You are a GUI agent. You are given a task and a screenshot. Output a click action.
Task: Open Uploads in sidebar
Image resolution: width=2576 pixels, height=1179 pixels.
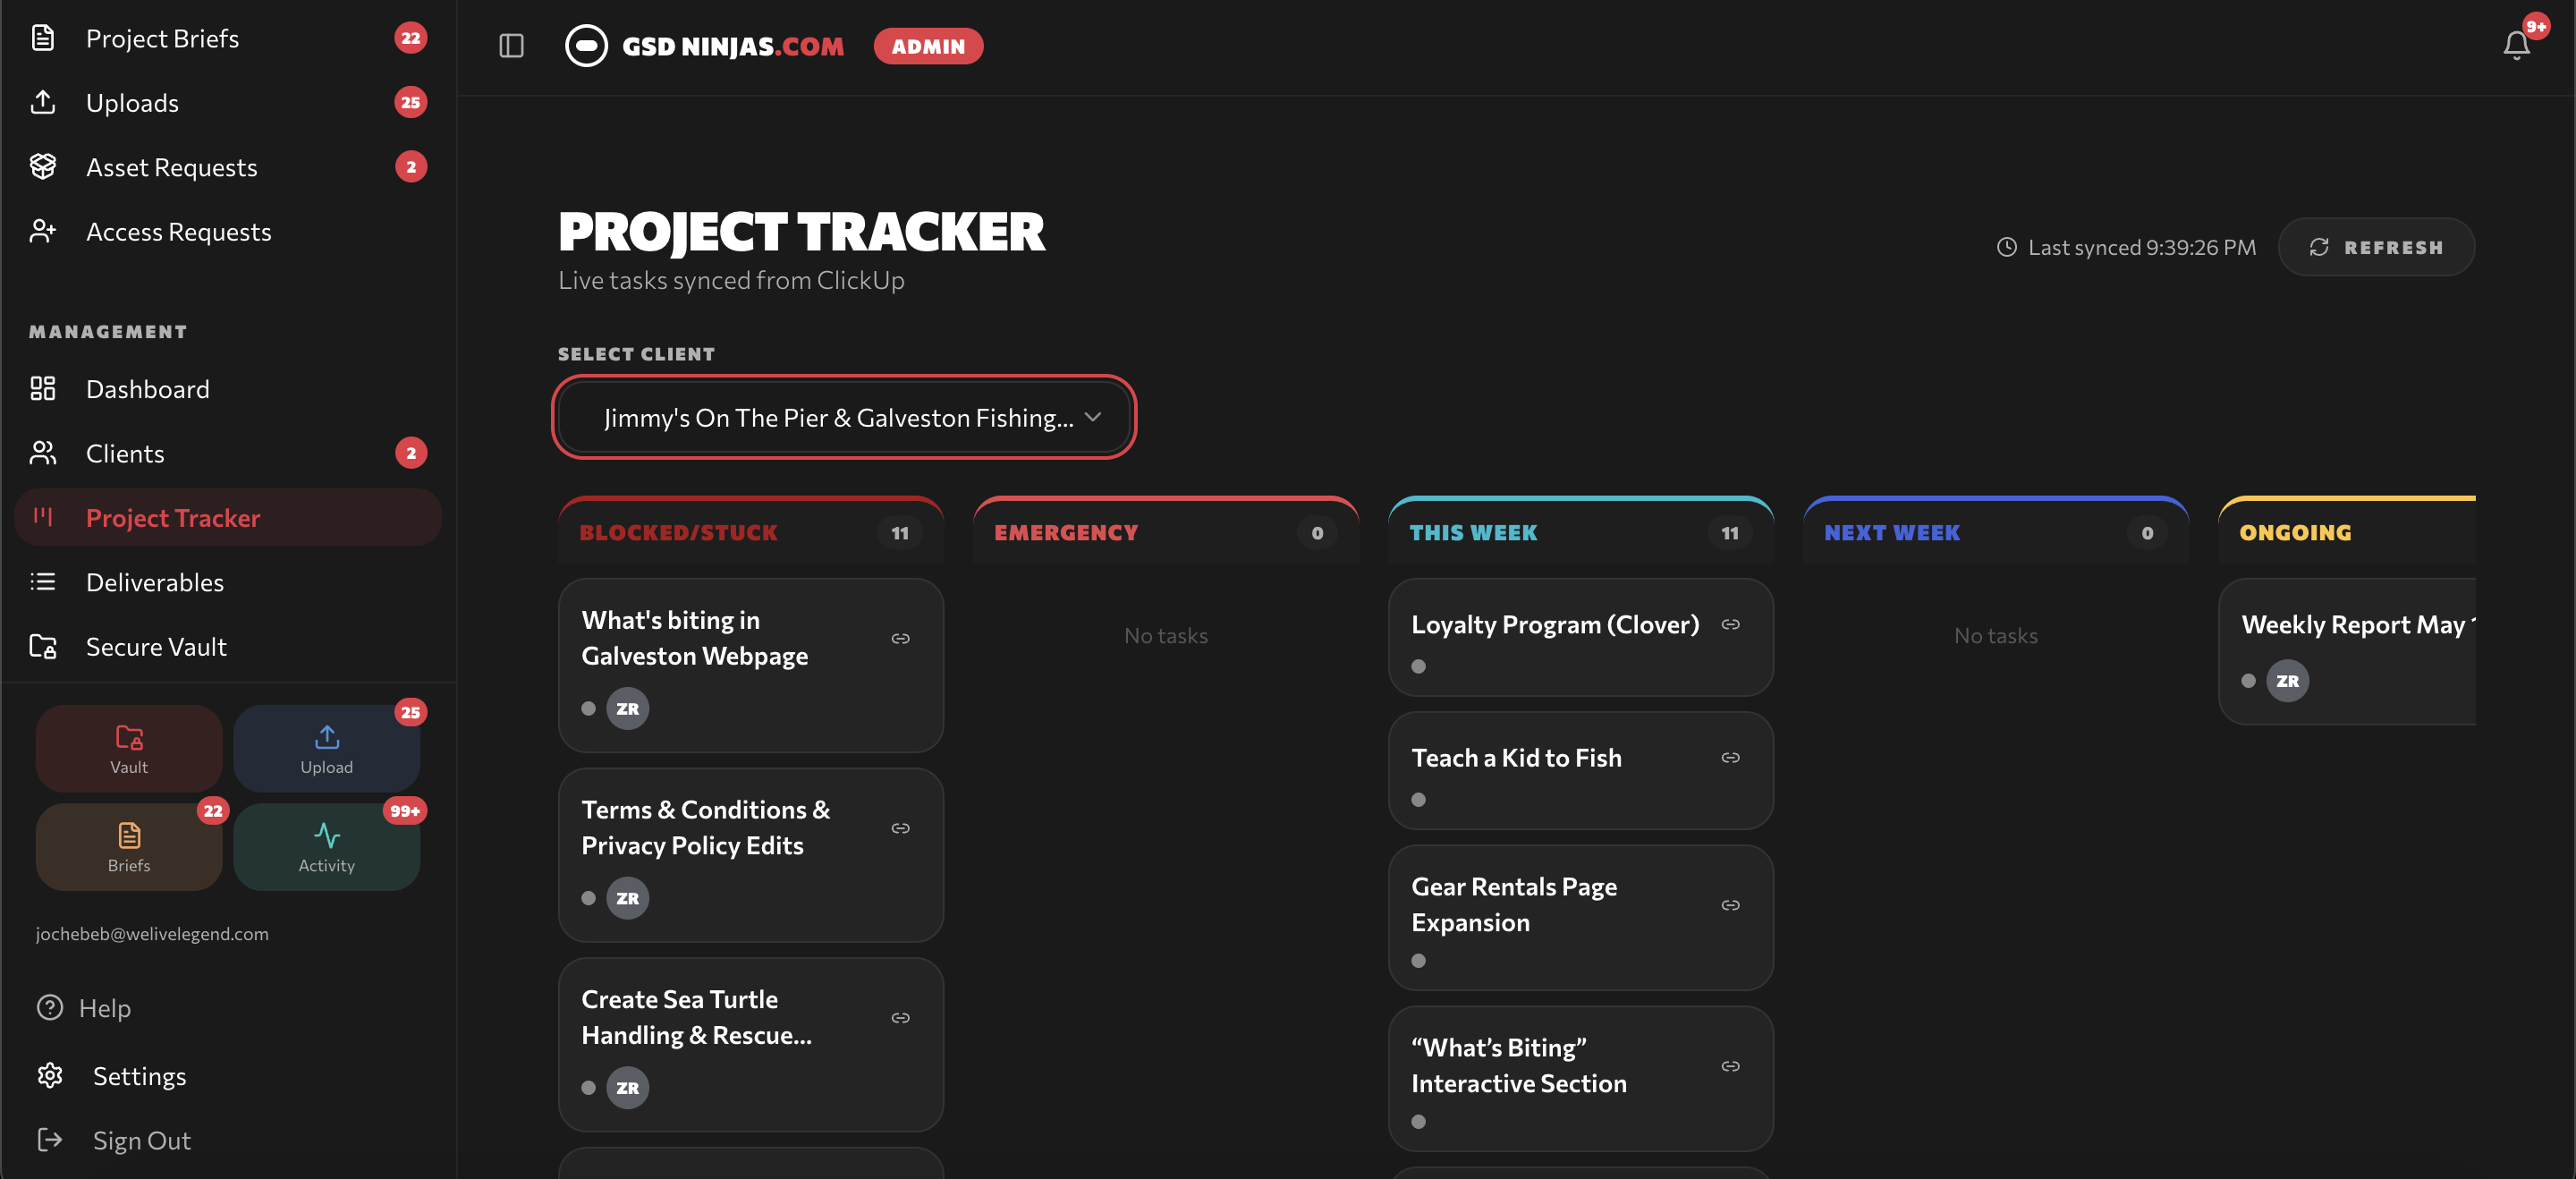tap(228, 102)
